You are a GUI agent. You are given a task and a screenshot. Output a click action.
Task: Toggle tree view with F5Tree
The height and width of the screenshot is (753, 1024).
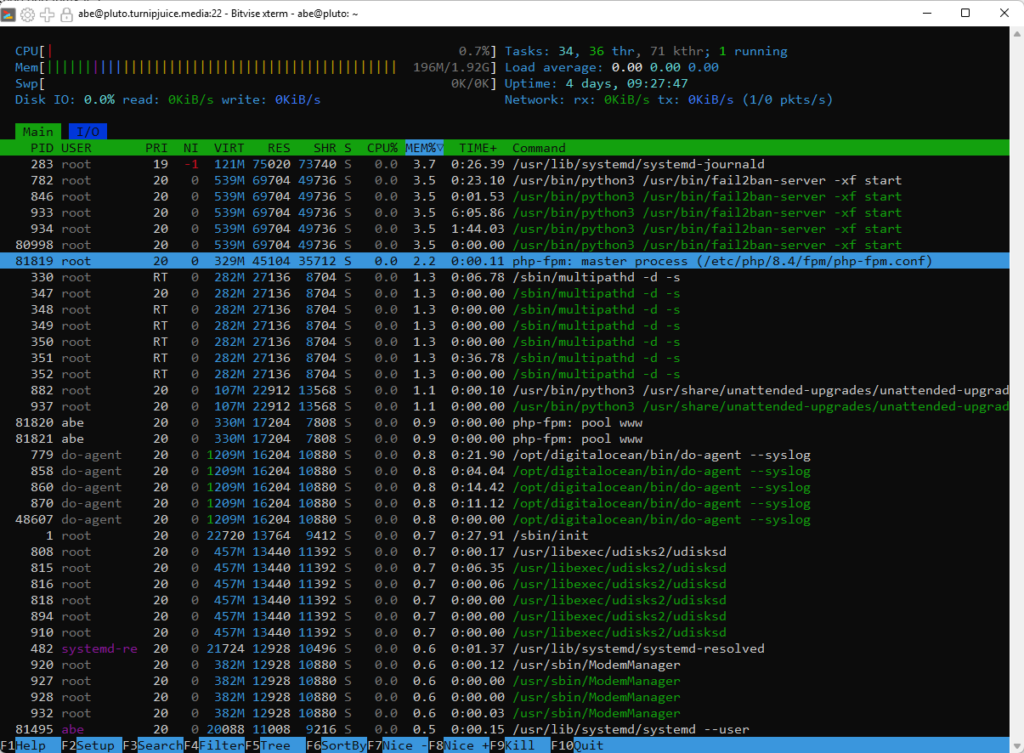pos(270,745)
